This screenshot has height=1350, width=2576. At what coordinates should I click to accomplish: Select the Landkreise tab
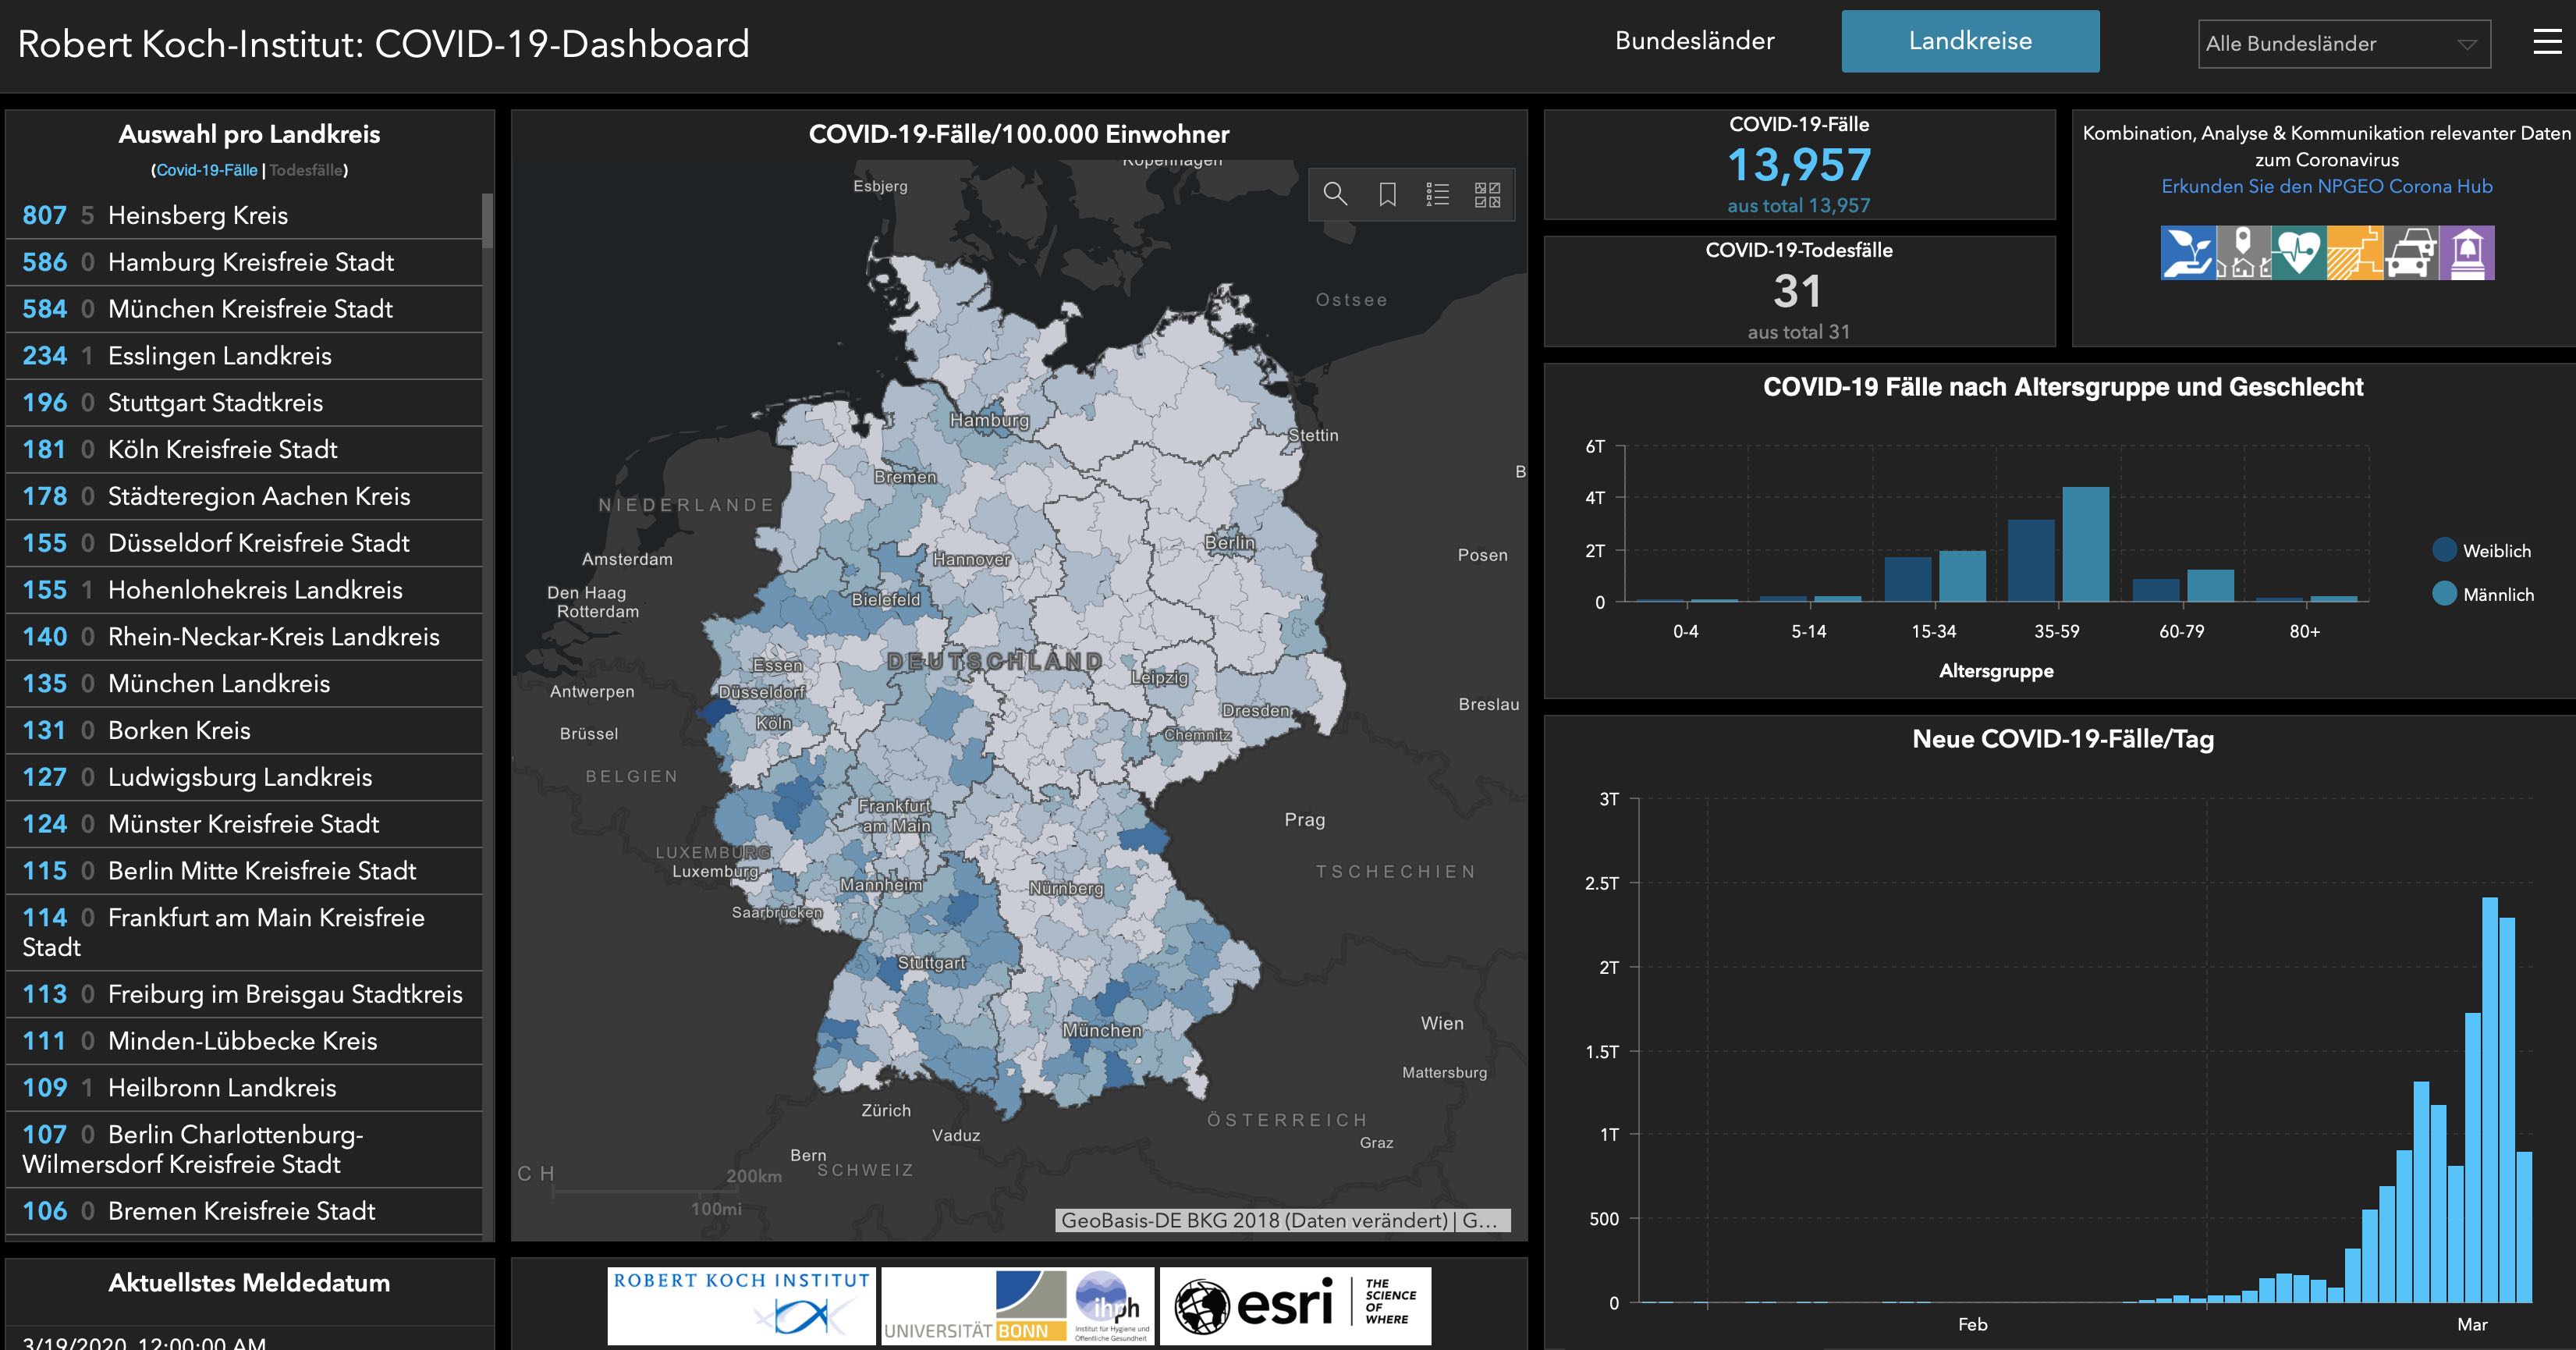pos(1969,41)
